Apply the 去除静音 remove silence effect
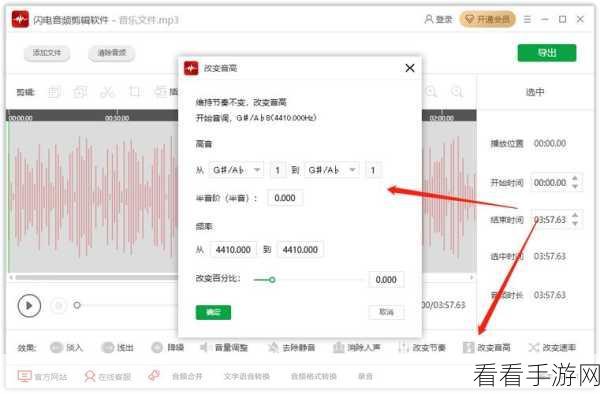600x394 pixels. (292, 348)
